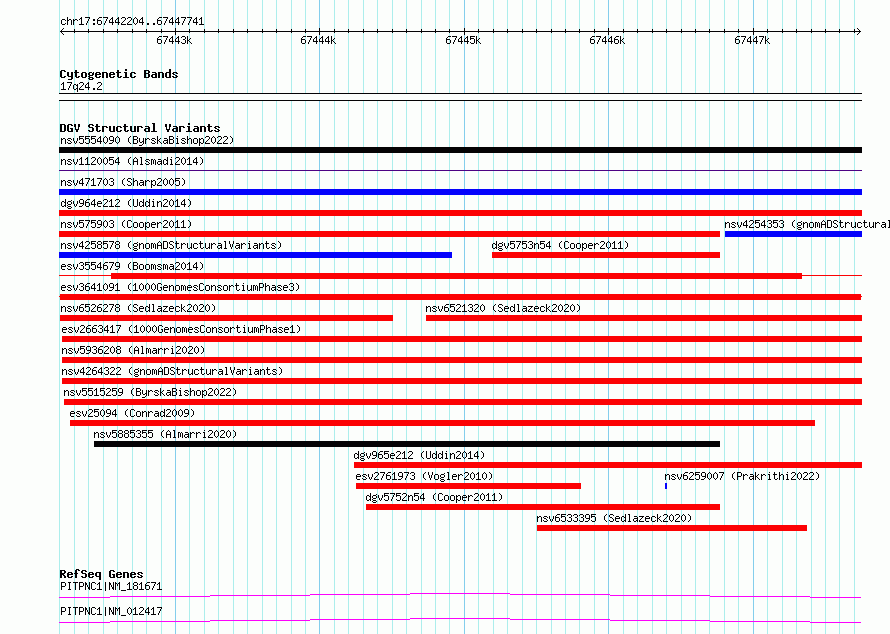The width and height of the screenshot is (890, 634).
Task: Click the 67445k ruler tick label
Action: [463, 40]
